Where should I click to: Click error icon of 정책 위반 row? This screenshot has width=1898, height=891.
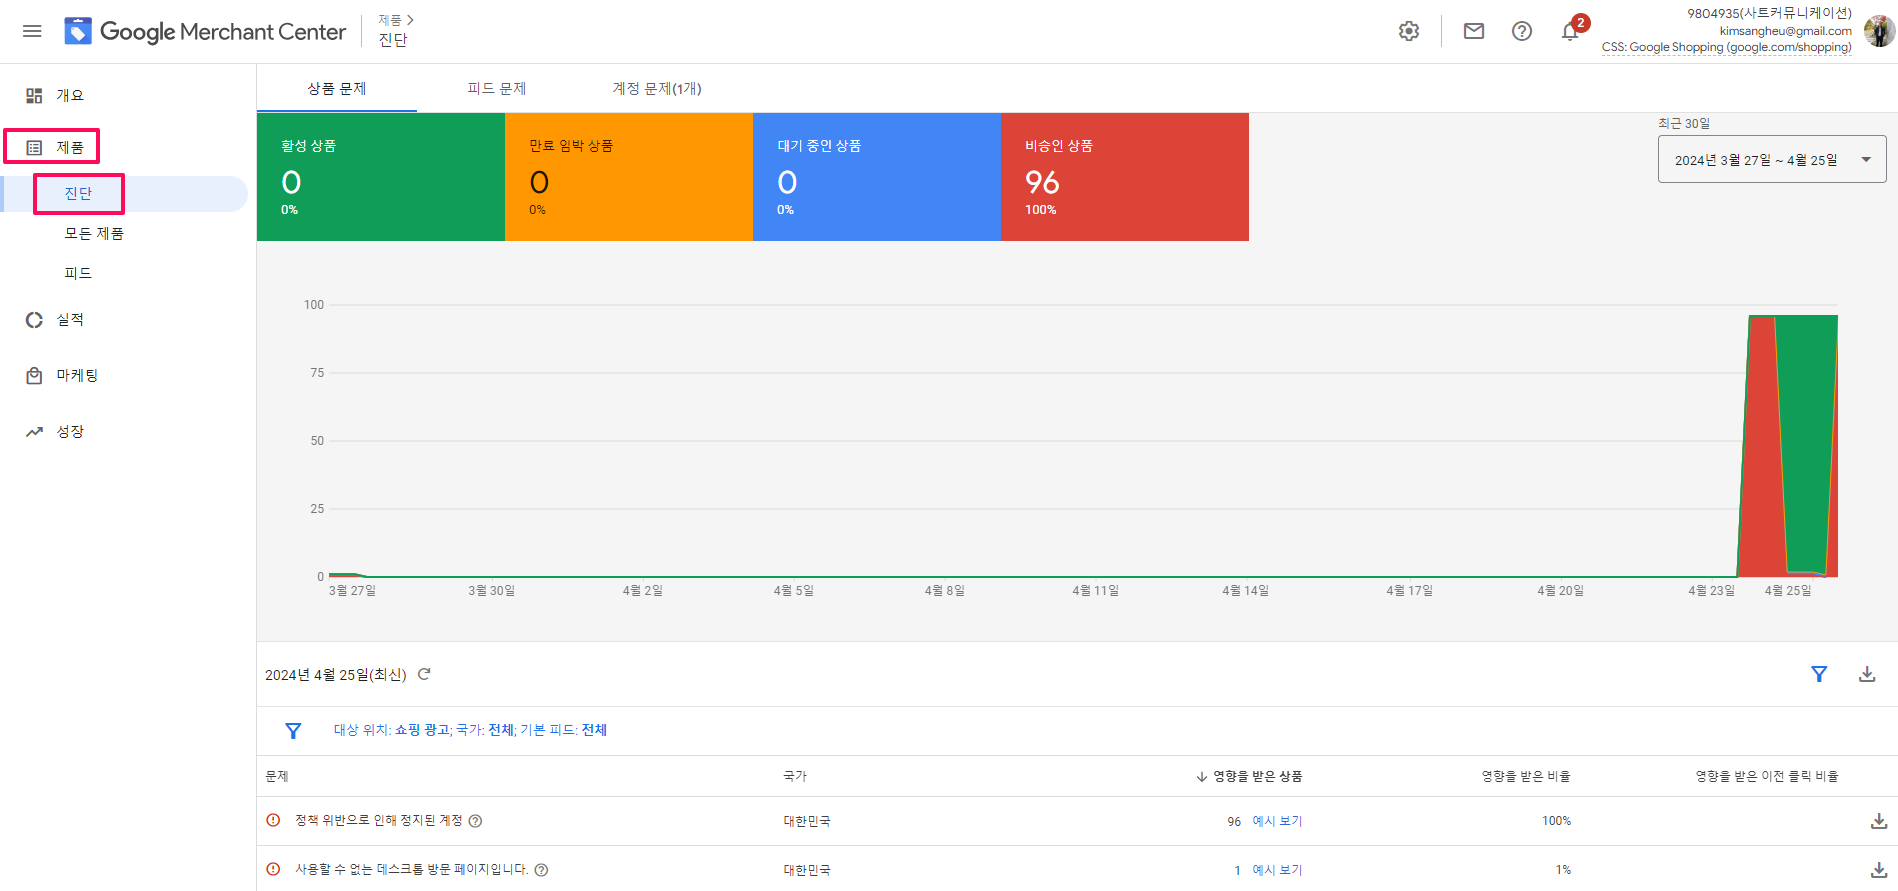click(x=273, y=820)
